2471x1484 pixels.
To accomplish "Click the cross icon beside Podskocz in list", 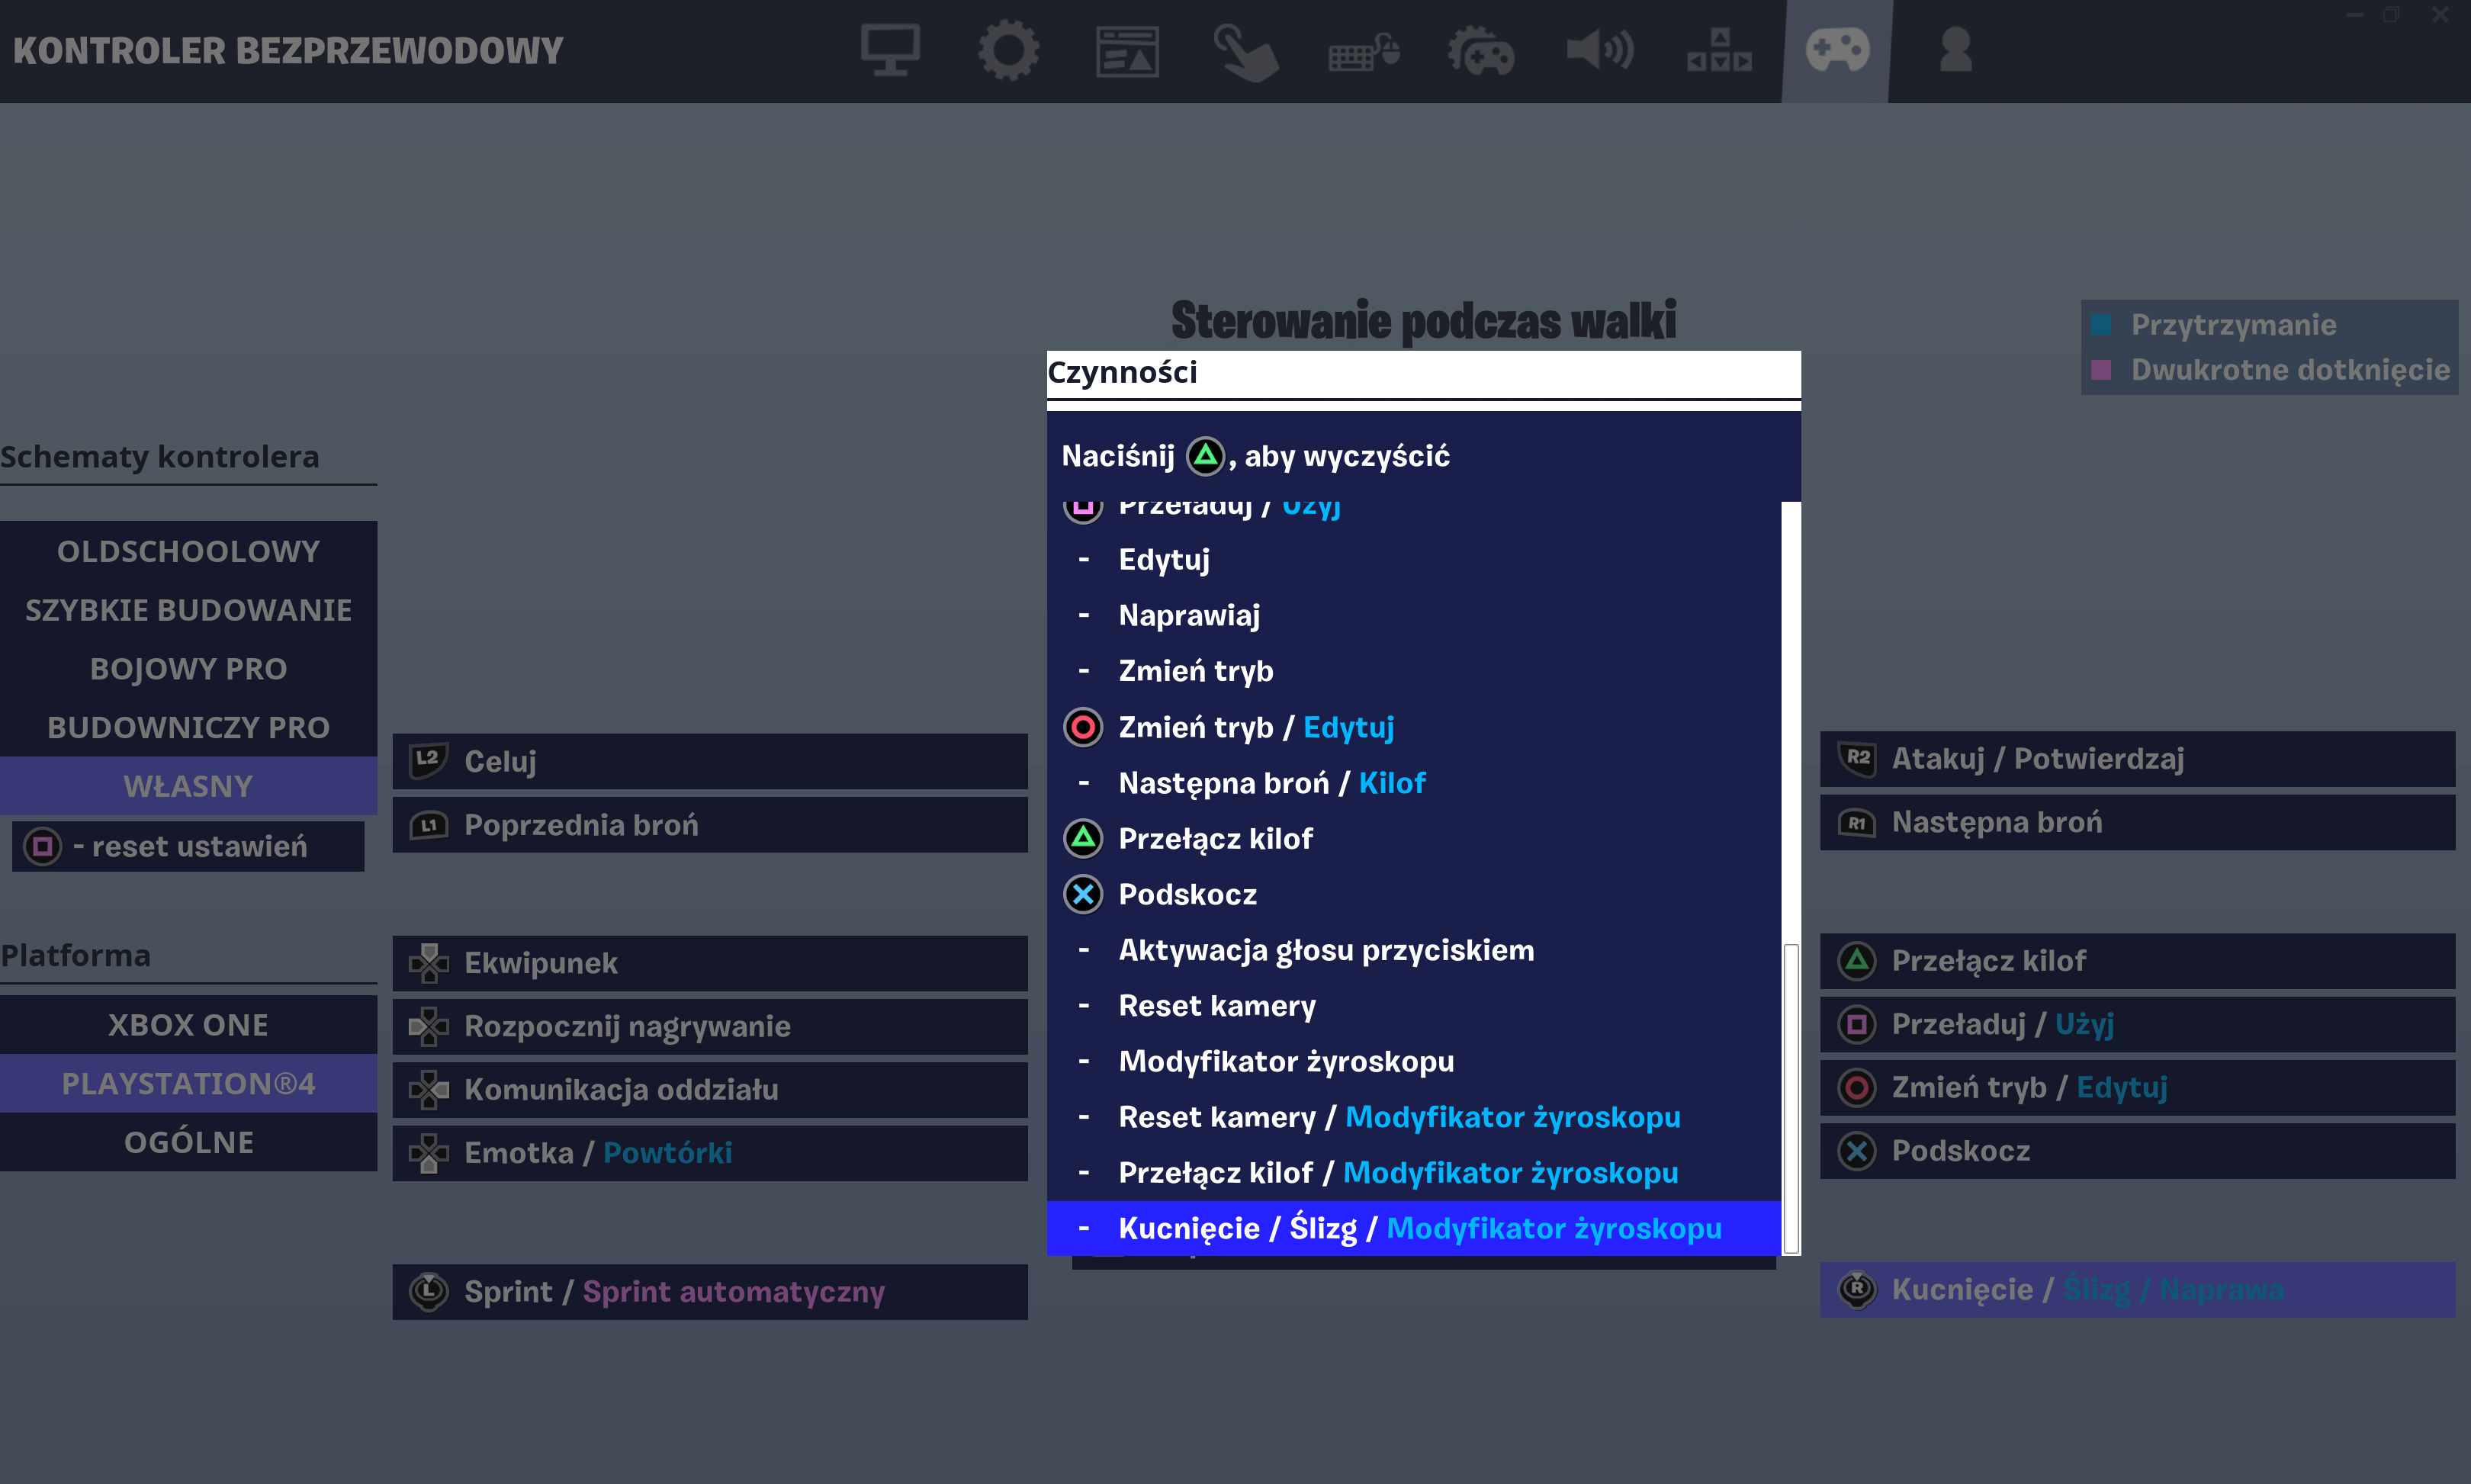I will pos(1083,894).
